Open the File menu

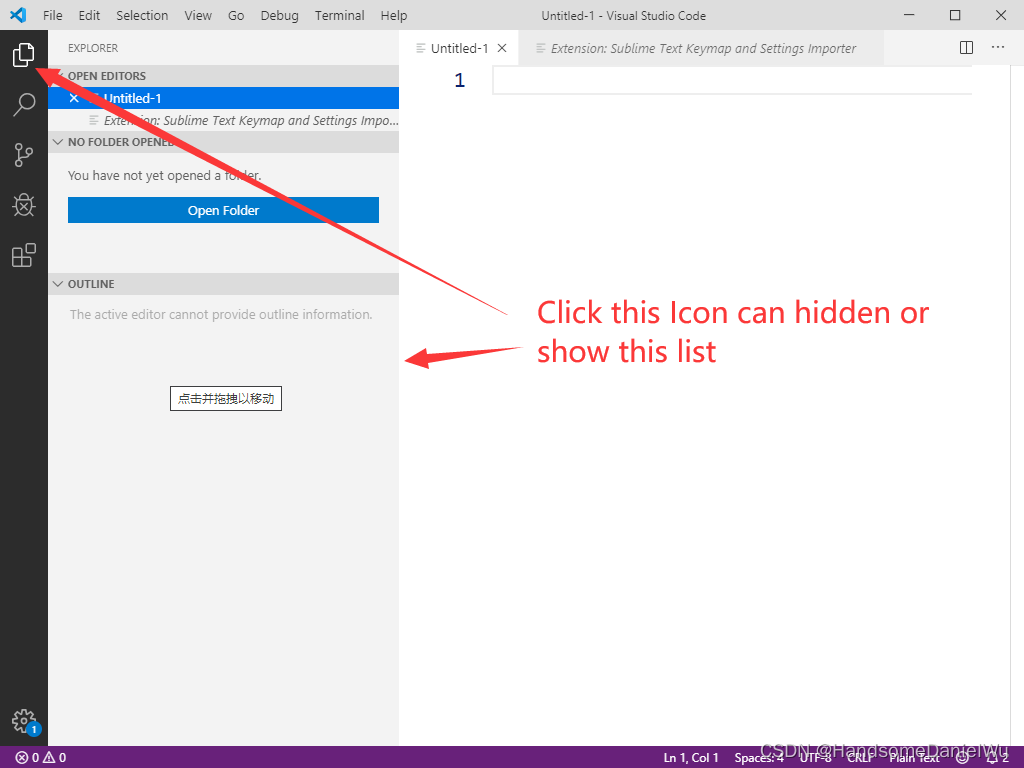pos(52,15)
